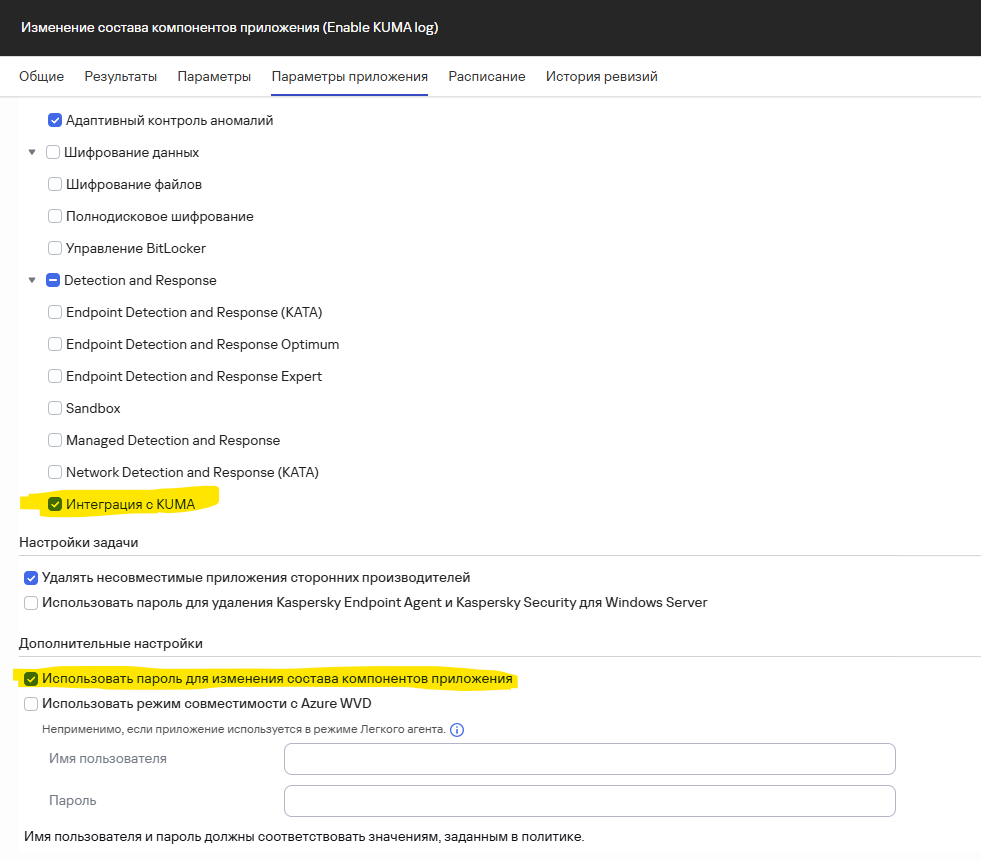Click the info icon near Light Agent note
This screenshot has height=862, width=981.
point(457,730)
